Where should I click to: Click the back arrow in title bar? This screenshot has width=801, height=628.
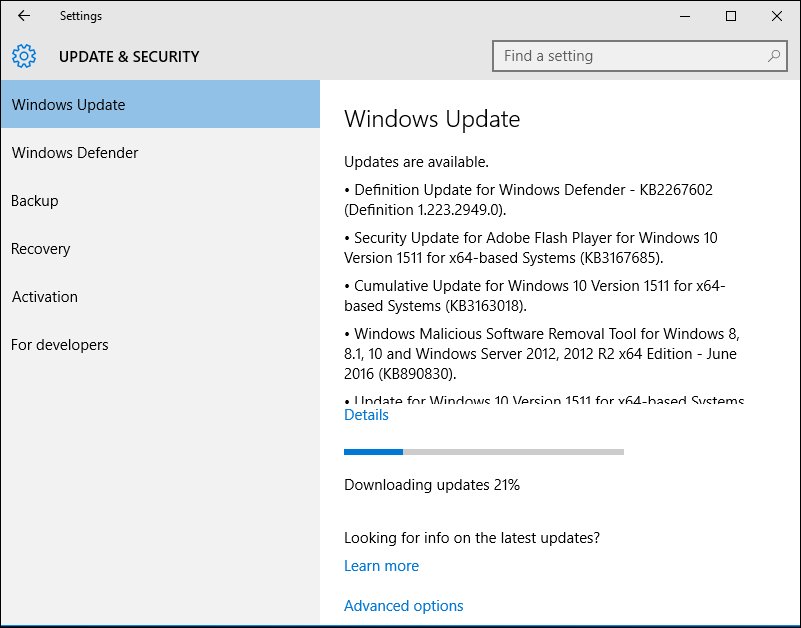24,16
